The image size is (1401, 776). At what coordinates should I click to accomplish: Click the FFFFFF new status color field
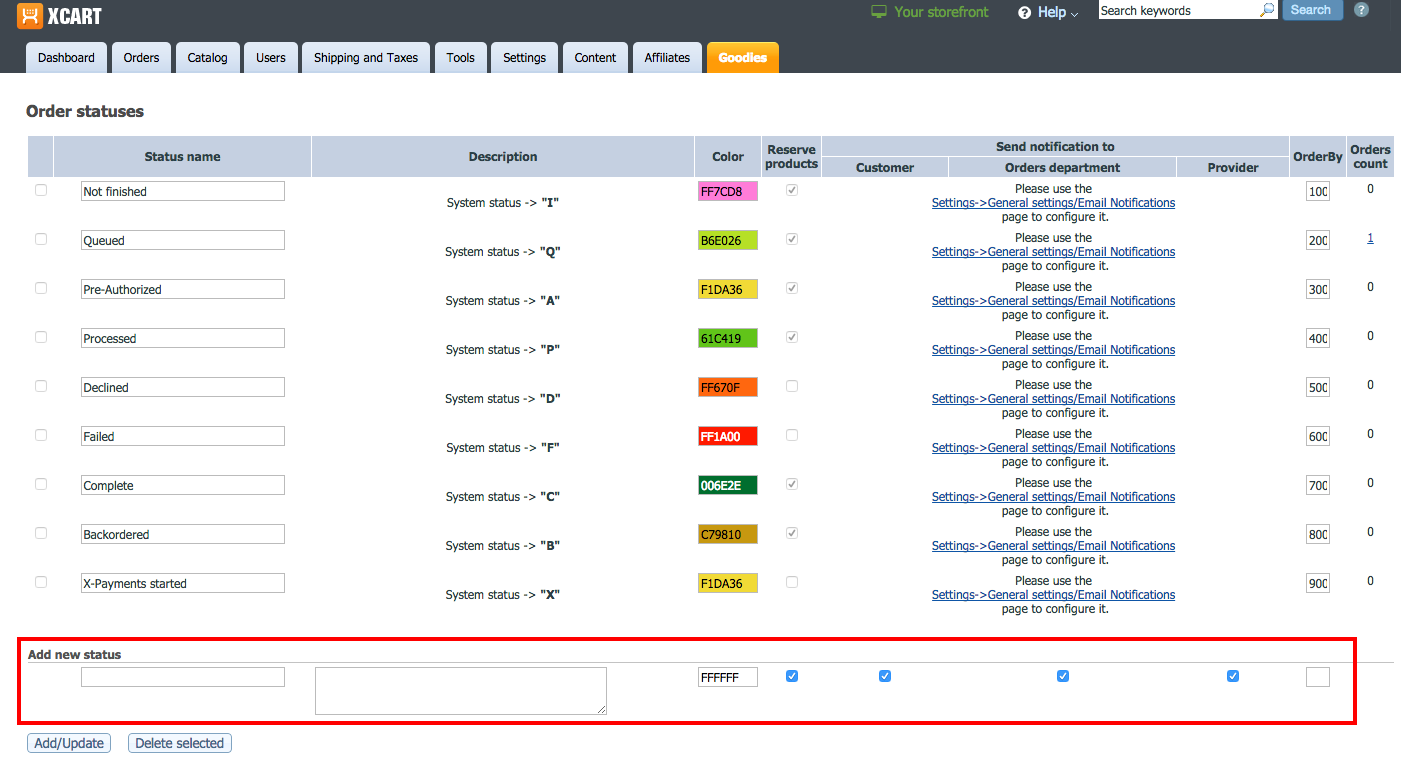728,677
